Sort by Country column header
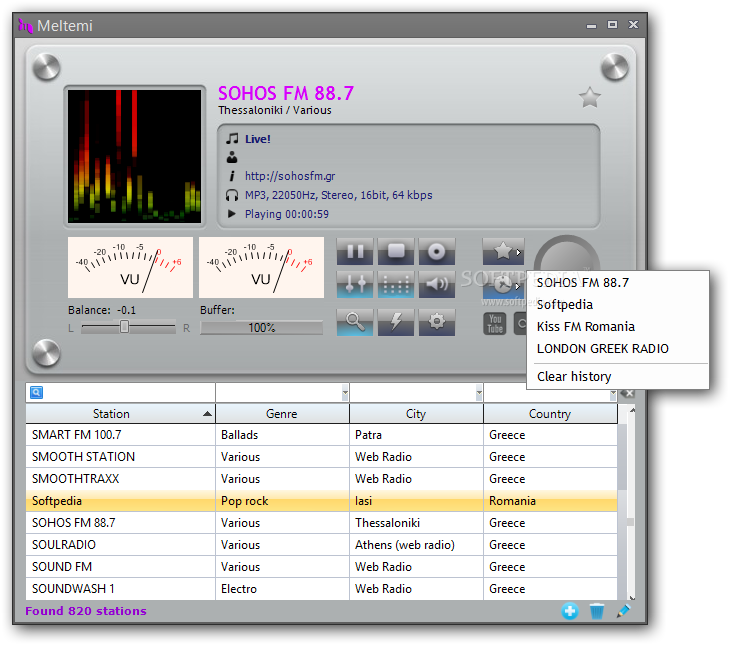The image size is (730, 645). 550,414
